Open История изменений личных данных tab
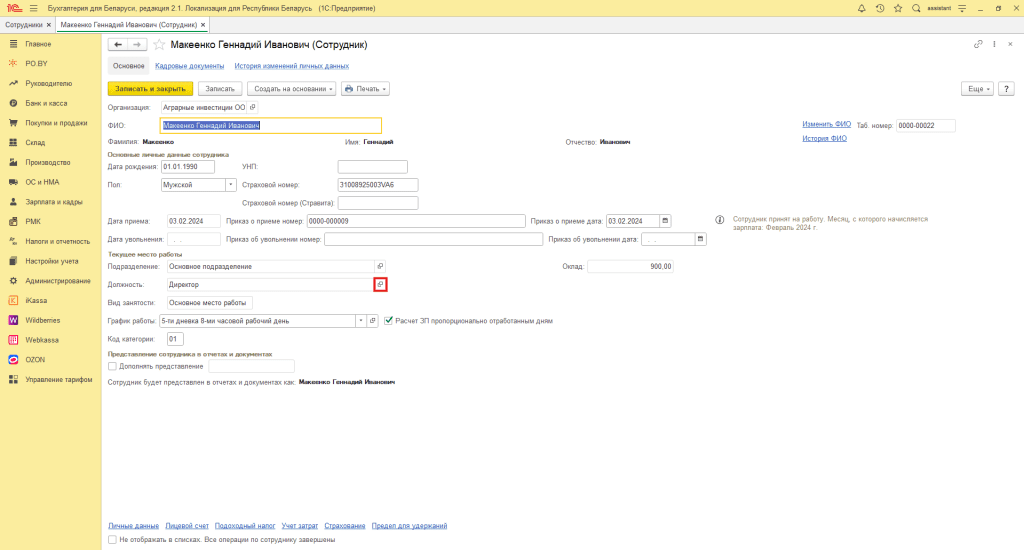This screenshot has height=550, width=1024. coord(291,66)
